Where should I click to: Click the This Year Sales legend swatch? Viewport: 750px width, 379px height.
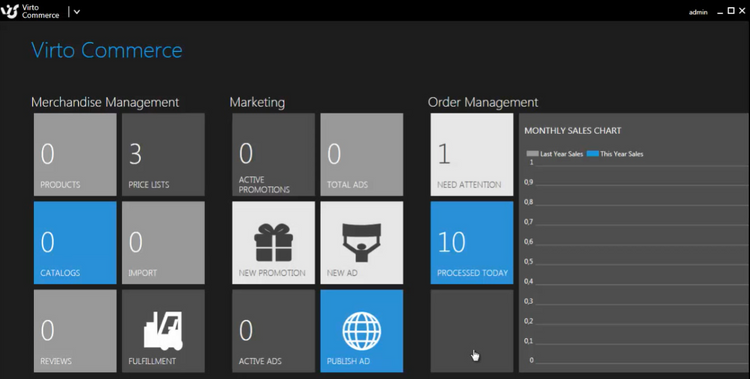coord(593,154)
